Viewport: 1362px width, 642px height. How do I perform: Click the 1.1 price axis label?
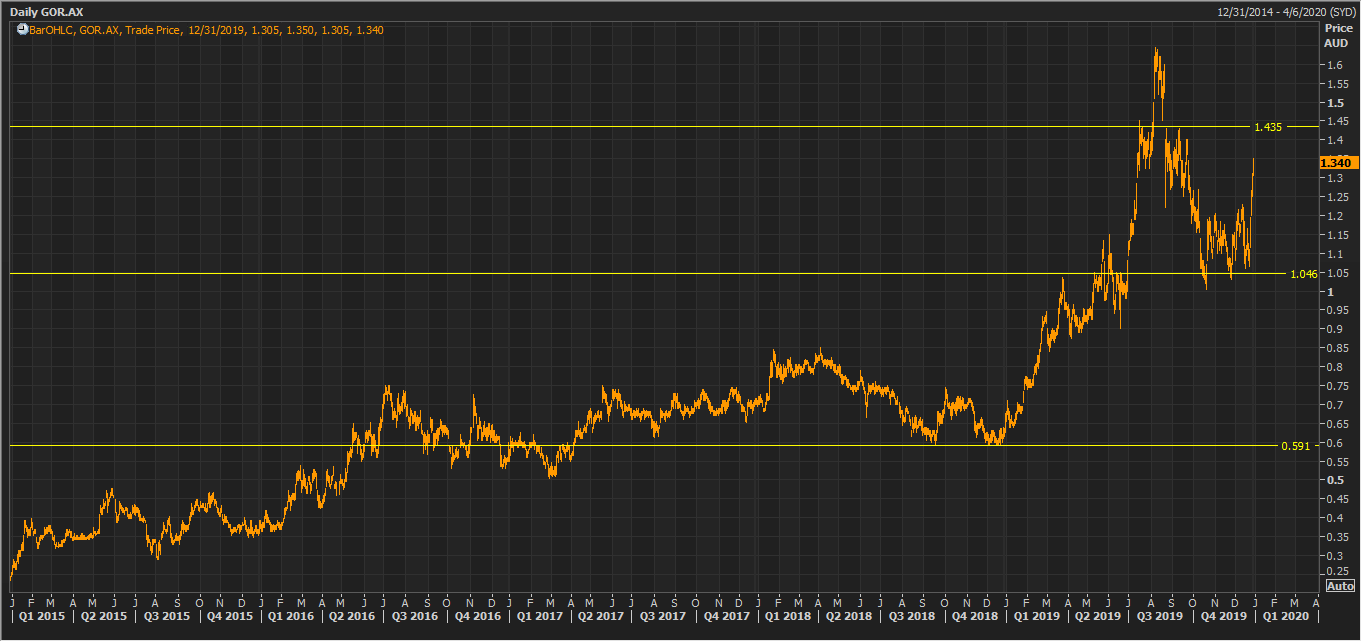coord(1335,254)
